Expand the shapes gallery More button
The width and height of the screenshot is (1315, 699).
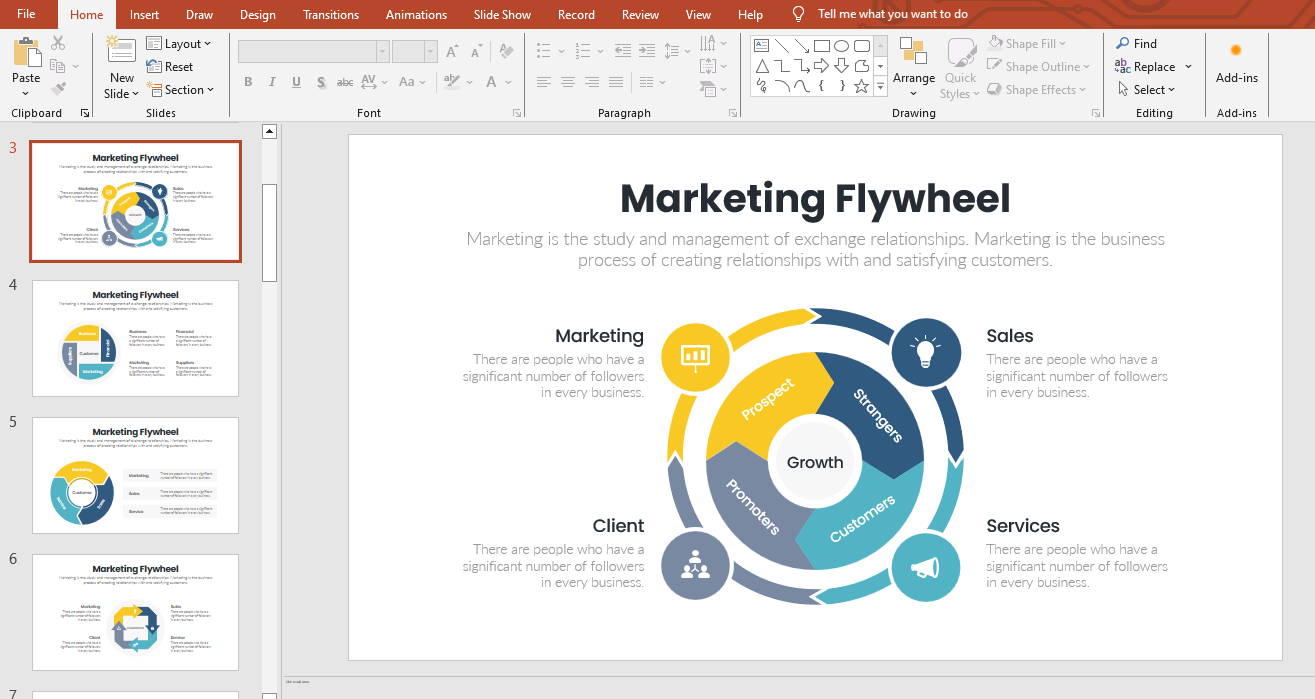[880, 88]
